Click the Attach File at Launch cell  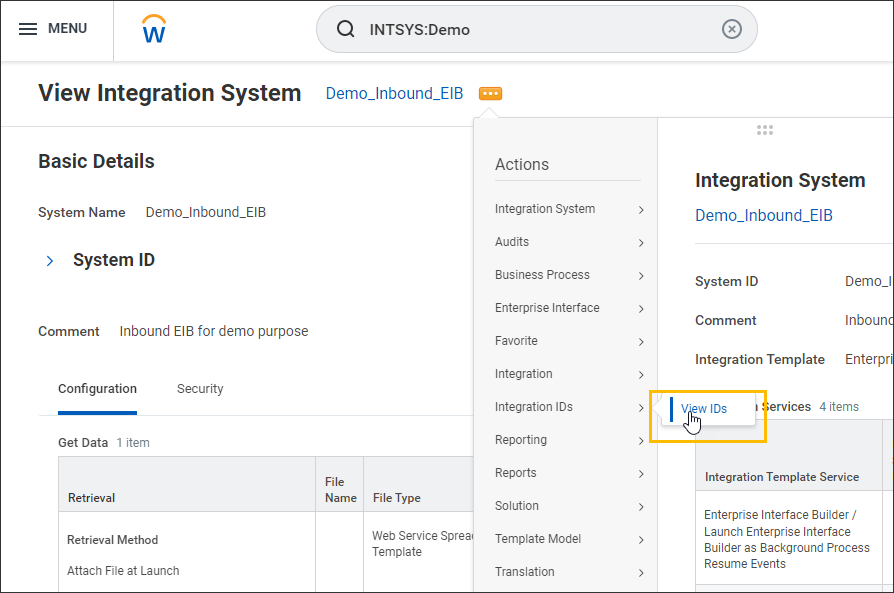click(123, 571)
